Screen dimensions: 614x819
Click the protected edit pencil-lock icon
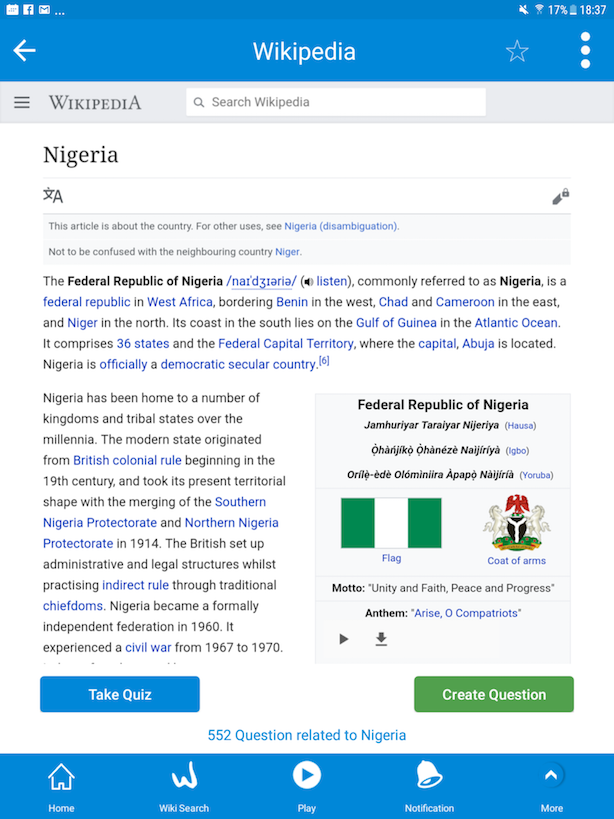(560, 197)
